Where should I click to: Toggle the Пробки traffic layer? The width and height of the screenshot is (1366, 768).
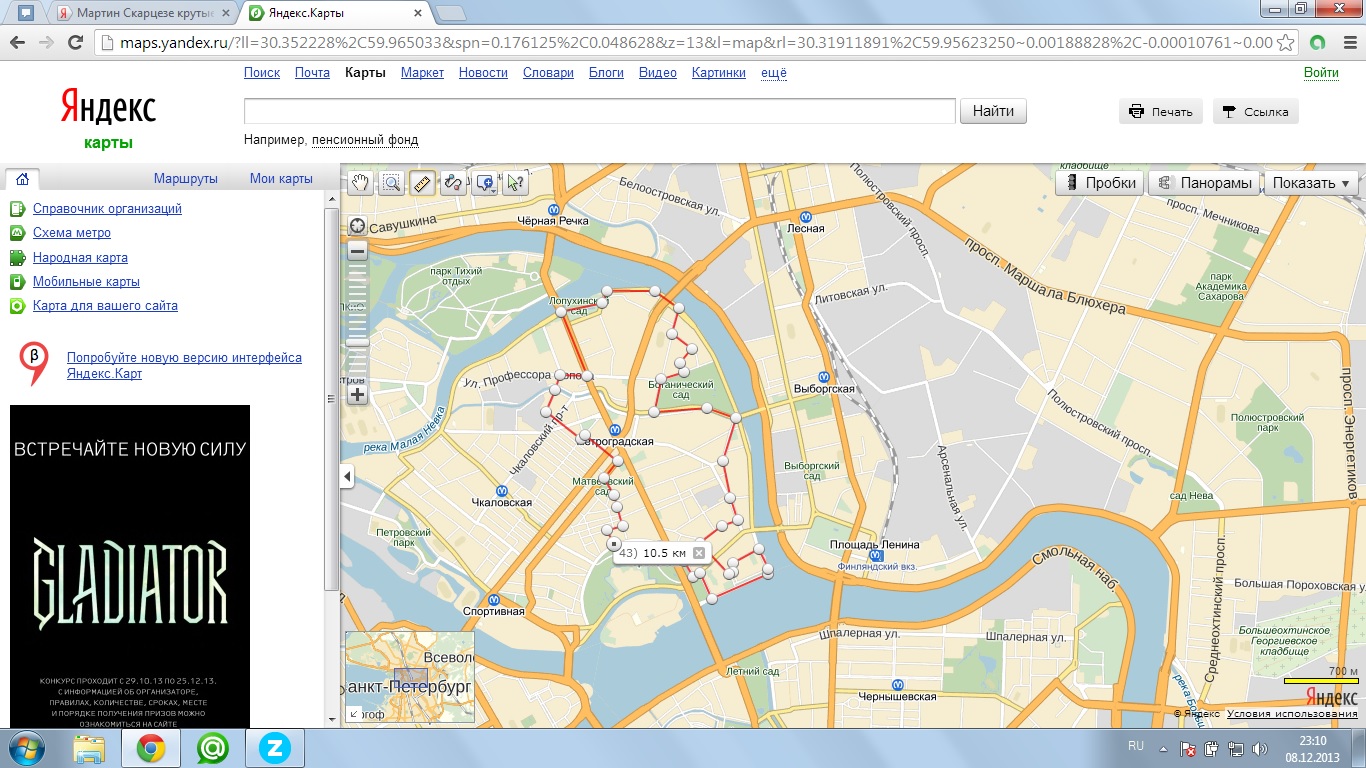pos(1100,183)
